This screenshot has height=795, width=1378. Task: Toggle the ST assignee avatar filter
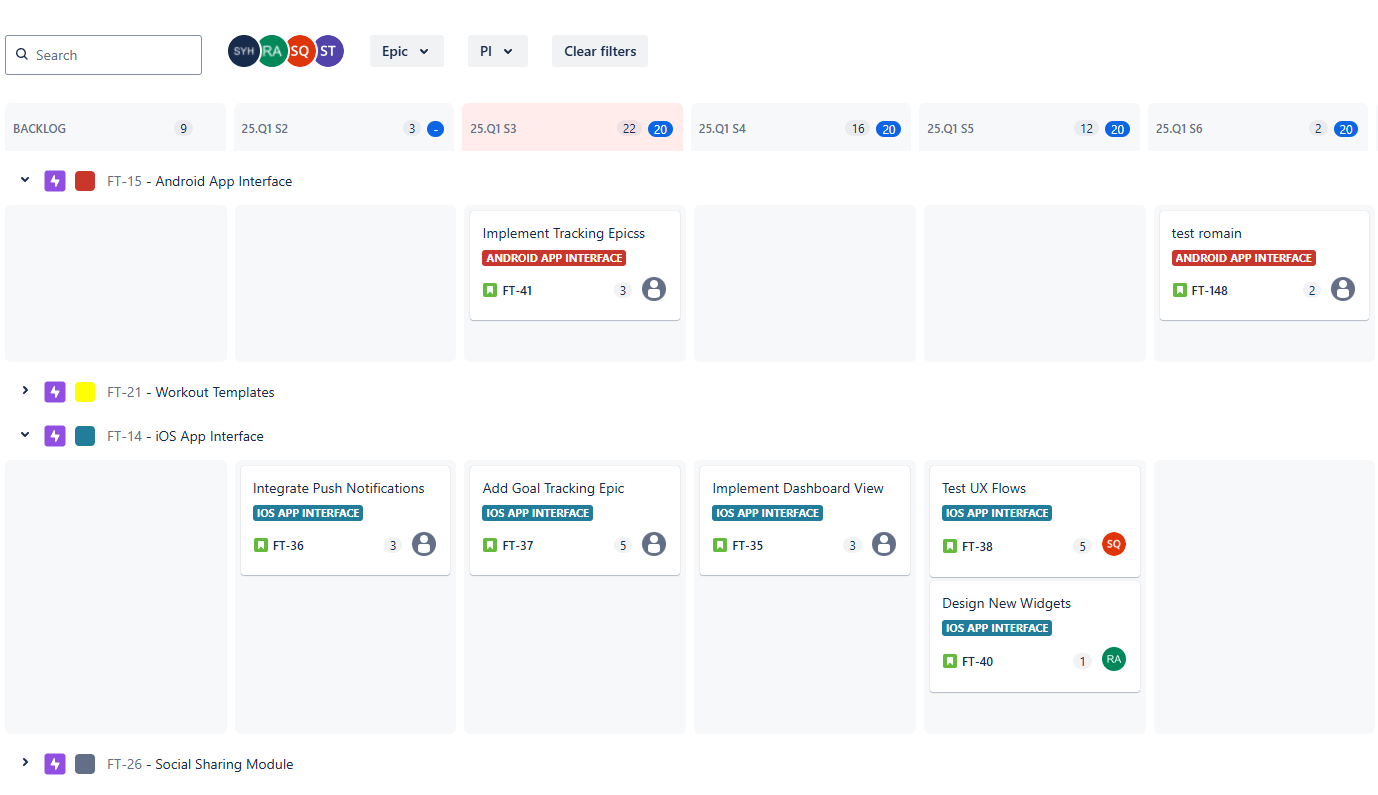click(x=329, y=51)
